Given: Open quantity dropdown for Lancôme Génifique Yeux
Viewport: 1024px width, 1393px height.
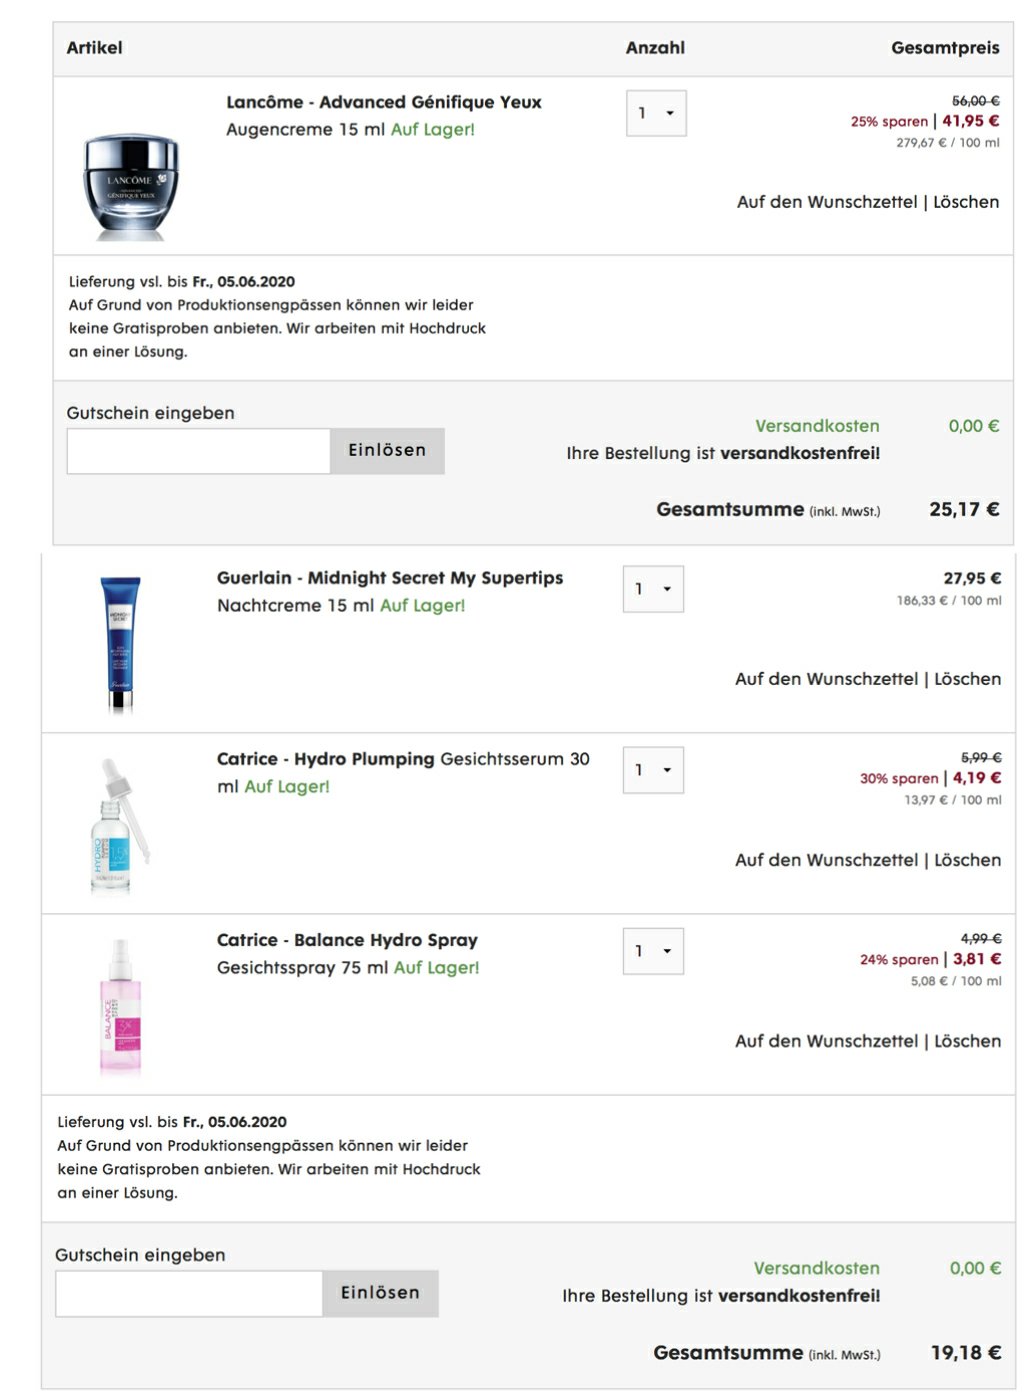Looking at the screenshot, I should point(656,113).
